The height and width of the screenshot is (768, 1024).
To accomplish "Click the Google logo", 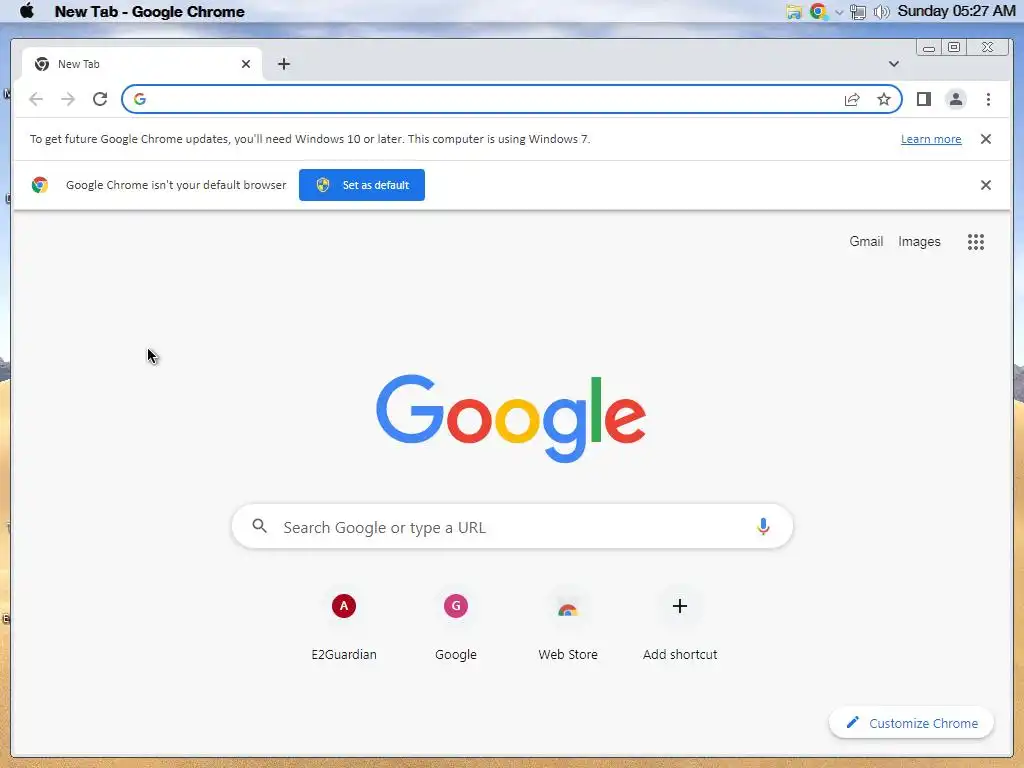I will pyautogui.click(x=511, y=418).
